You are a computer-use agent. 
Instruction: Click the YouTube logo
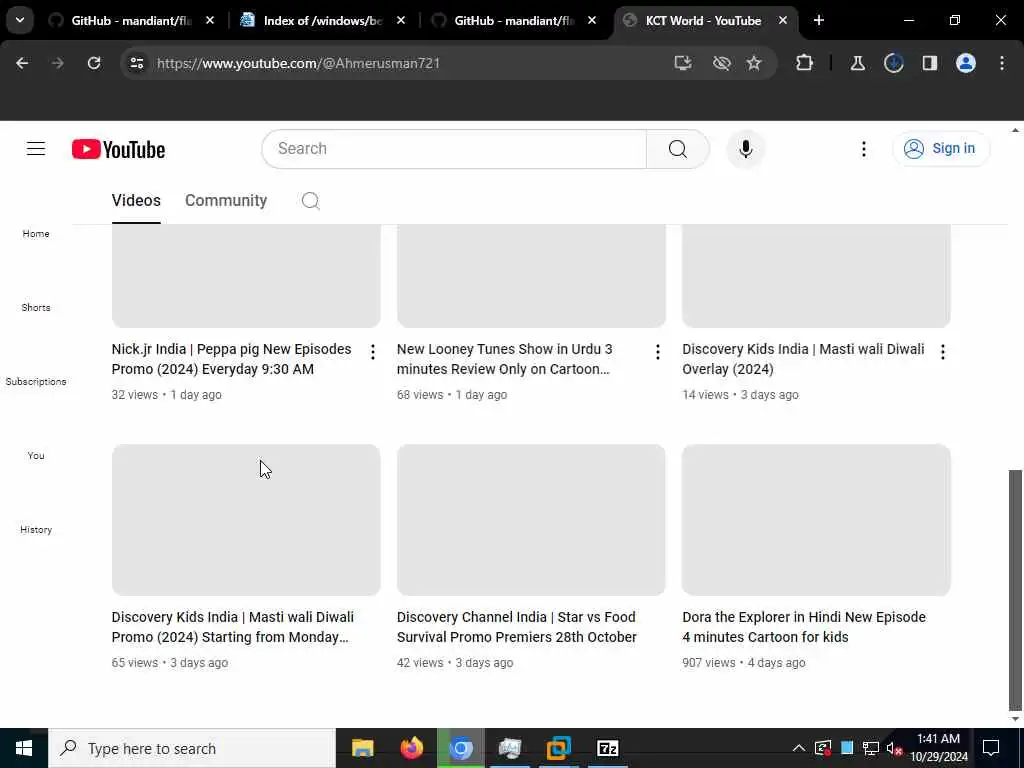(x=118, y=149)
